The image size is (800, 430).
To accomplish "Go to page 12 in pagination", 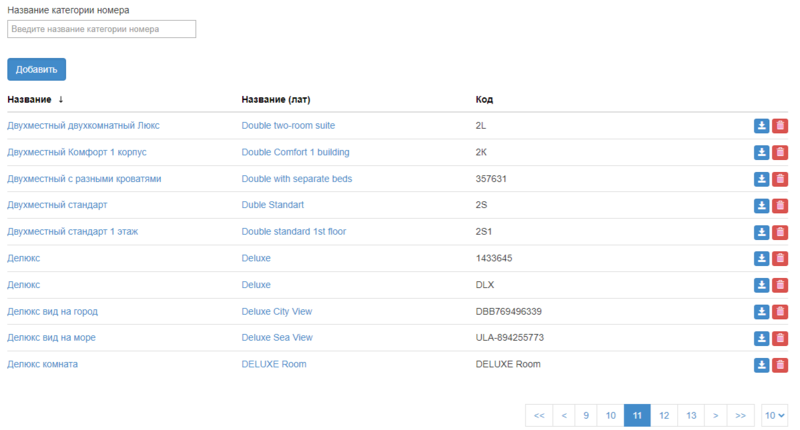I will pos(663,415).
